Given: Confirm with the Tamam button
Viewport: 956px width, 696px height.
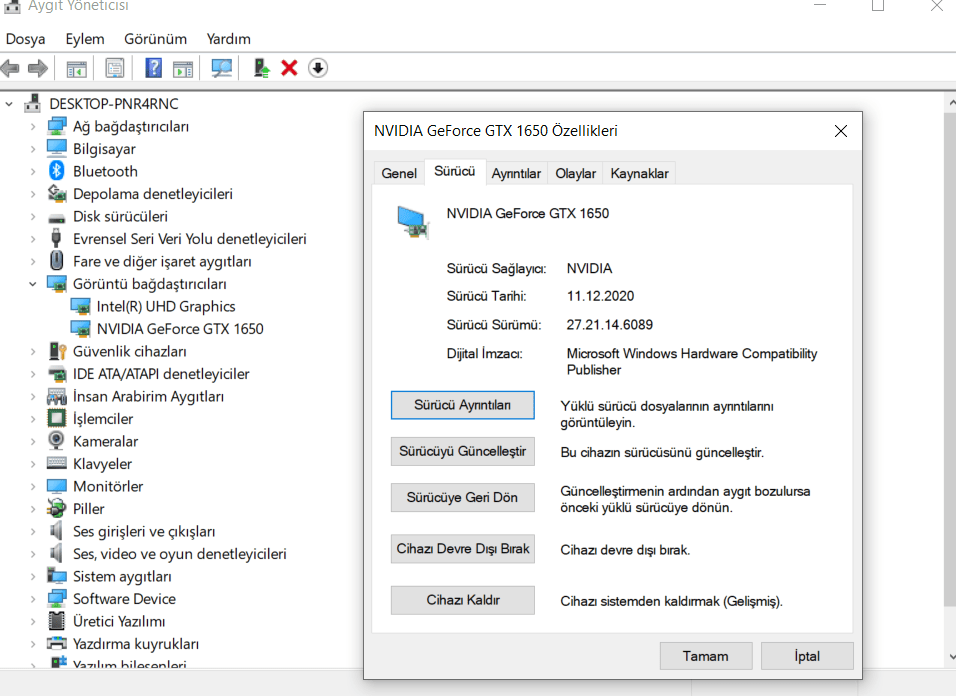Looking at the screenshot, I should point(706,656).
